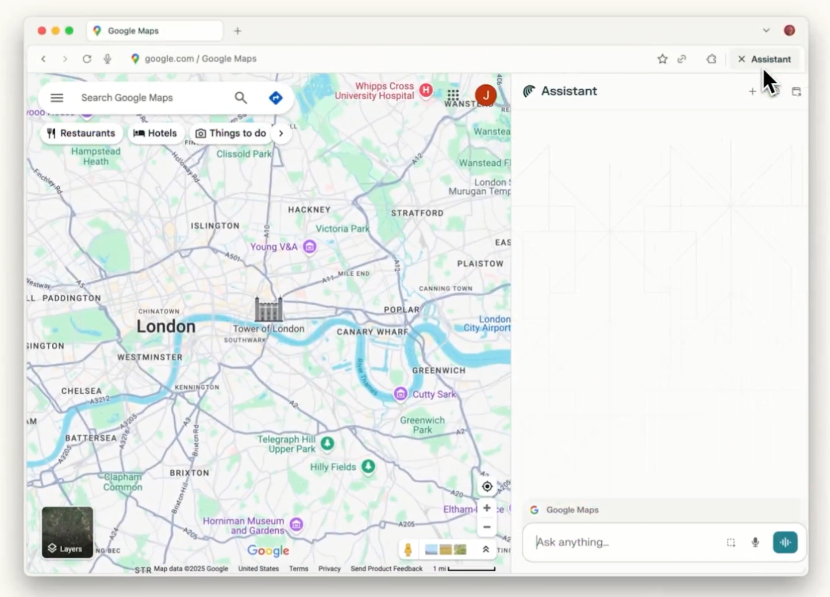Click the Hampstead Heath label
This screenshot has height=597, width=830.
pos(96,156)
